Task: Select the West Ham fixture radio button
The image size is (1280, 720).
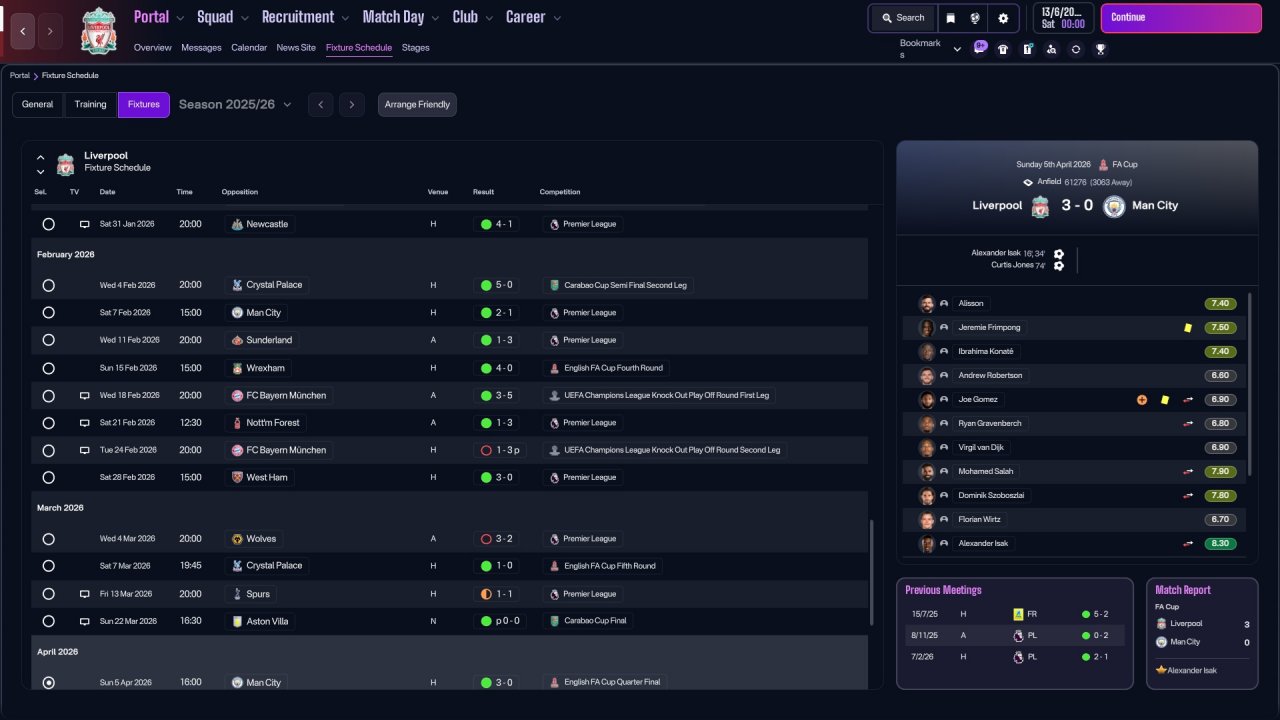Action: click(x=48, y=478)
